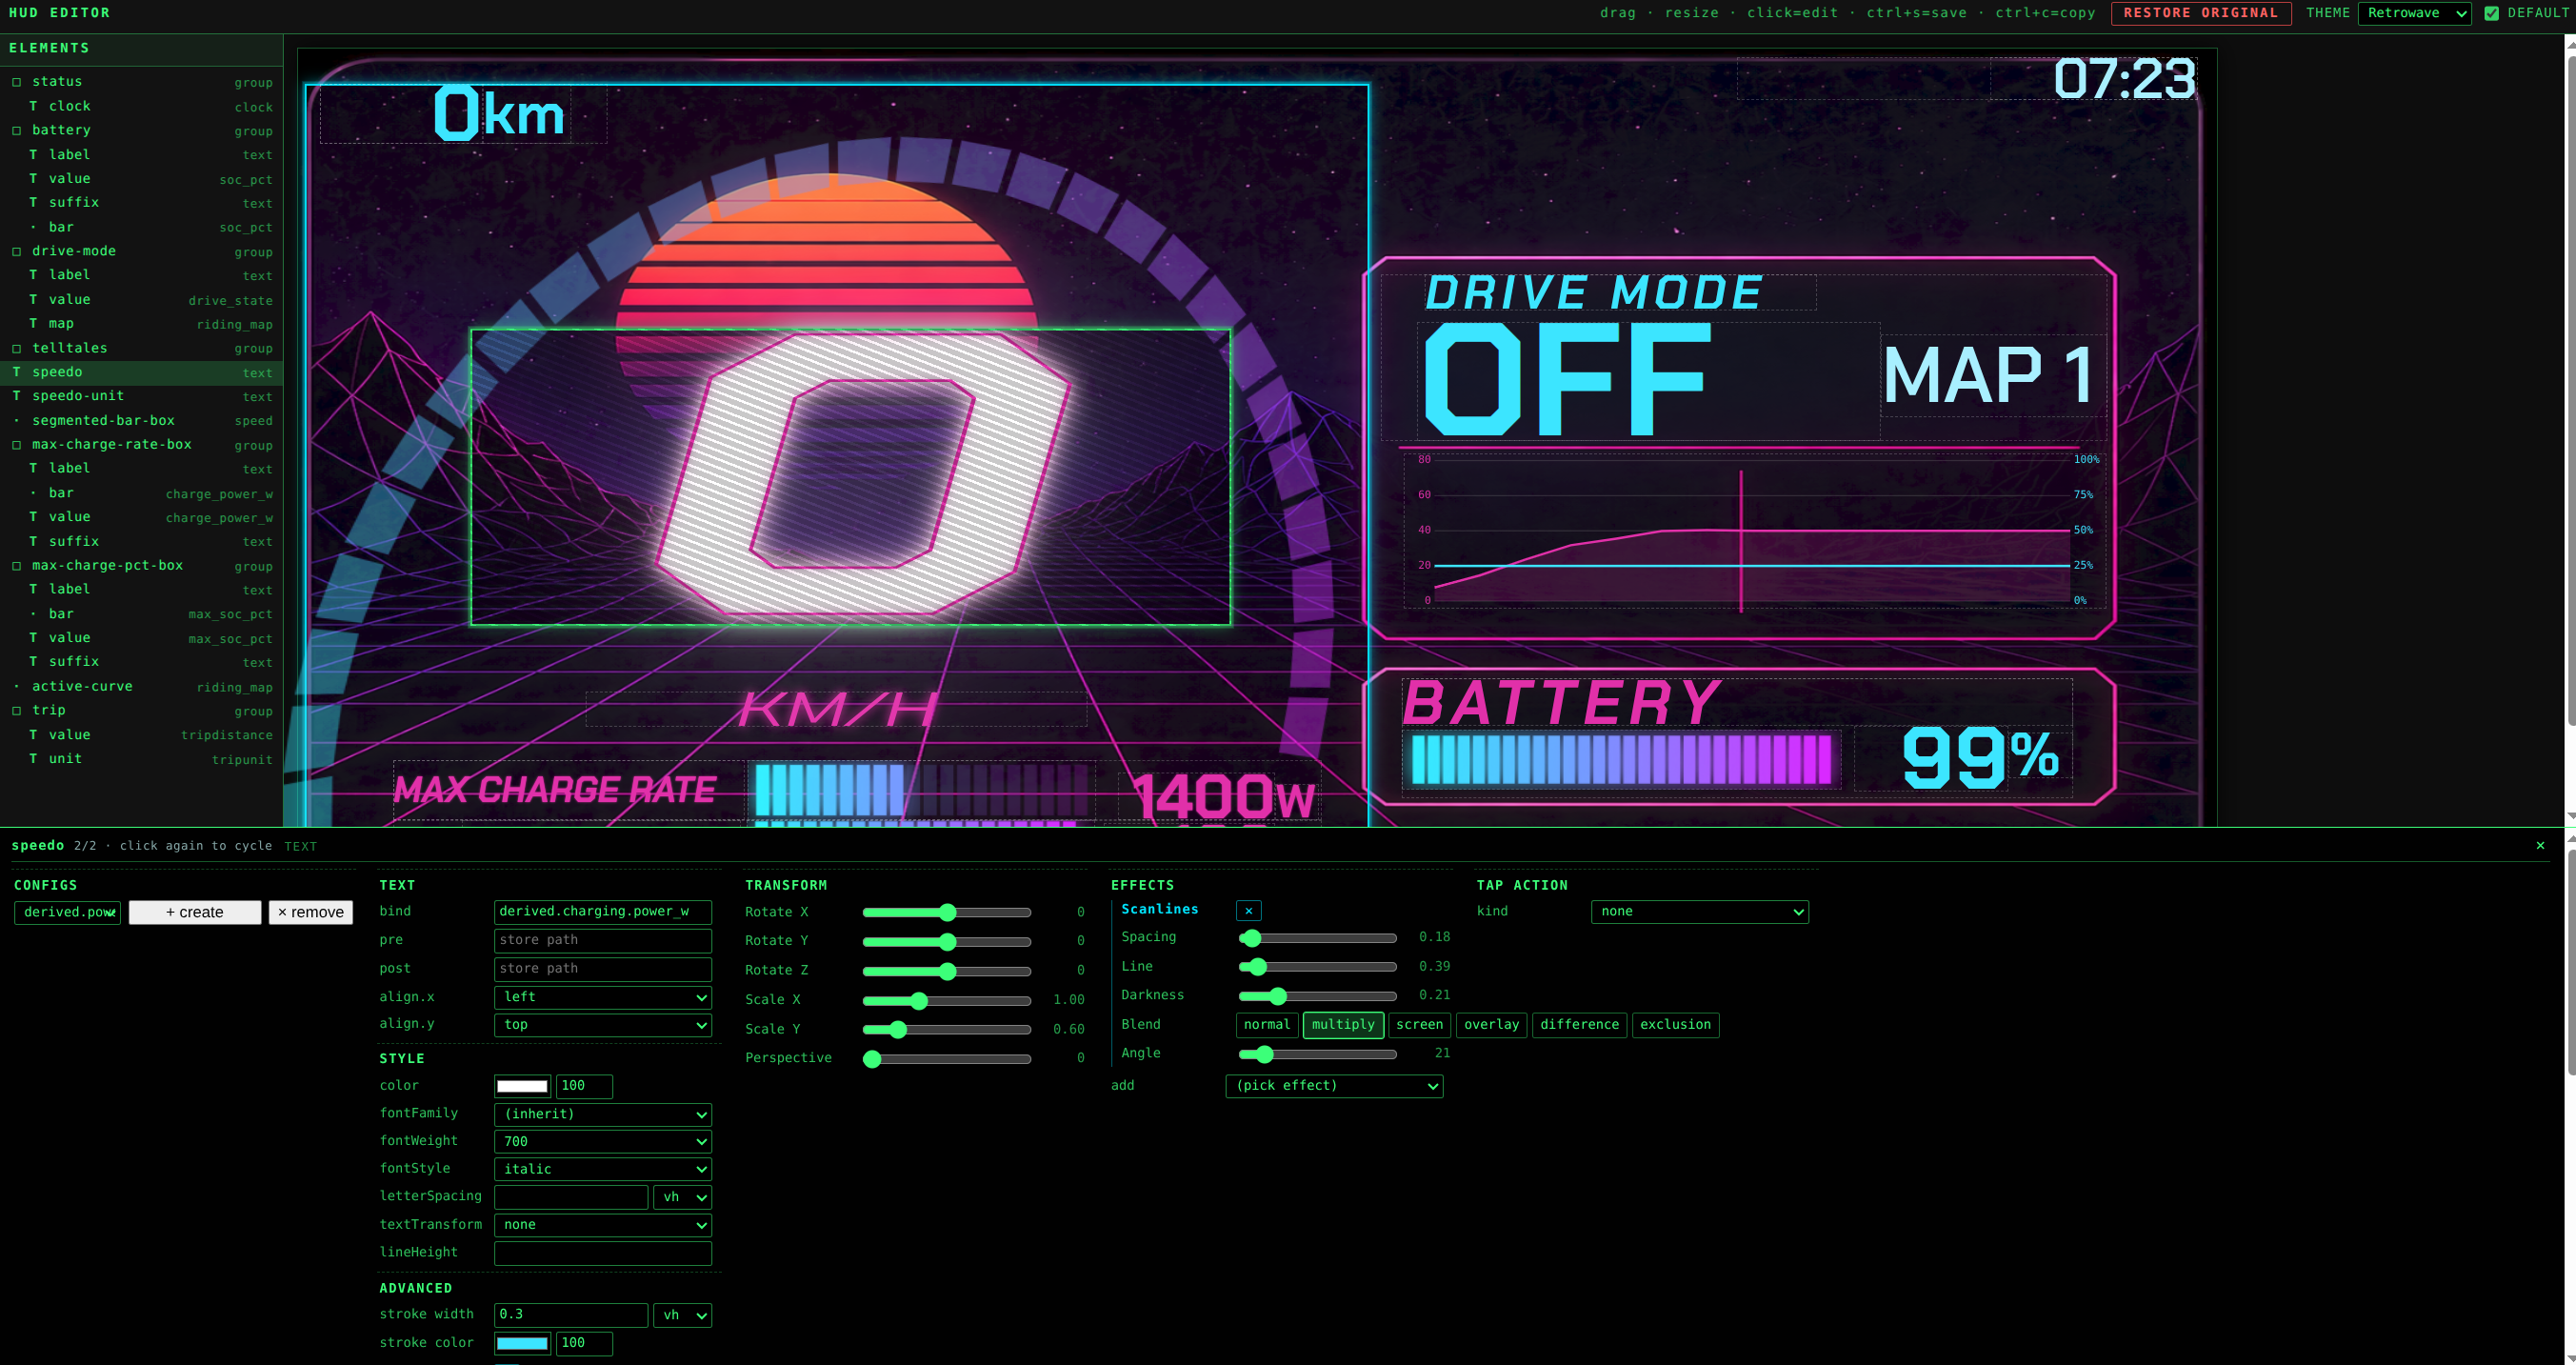Click the Rotate Y slider
This screenshot has height=1365, width=2576.
[x=946, y=942]
